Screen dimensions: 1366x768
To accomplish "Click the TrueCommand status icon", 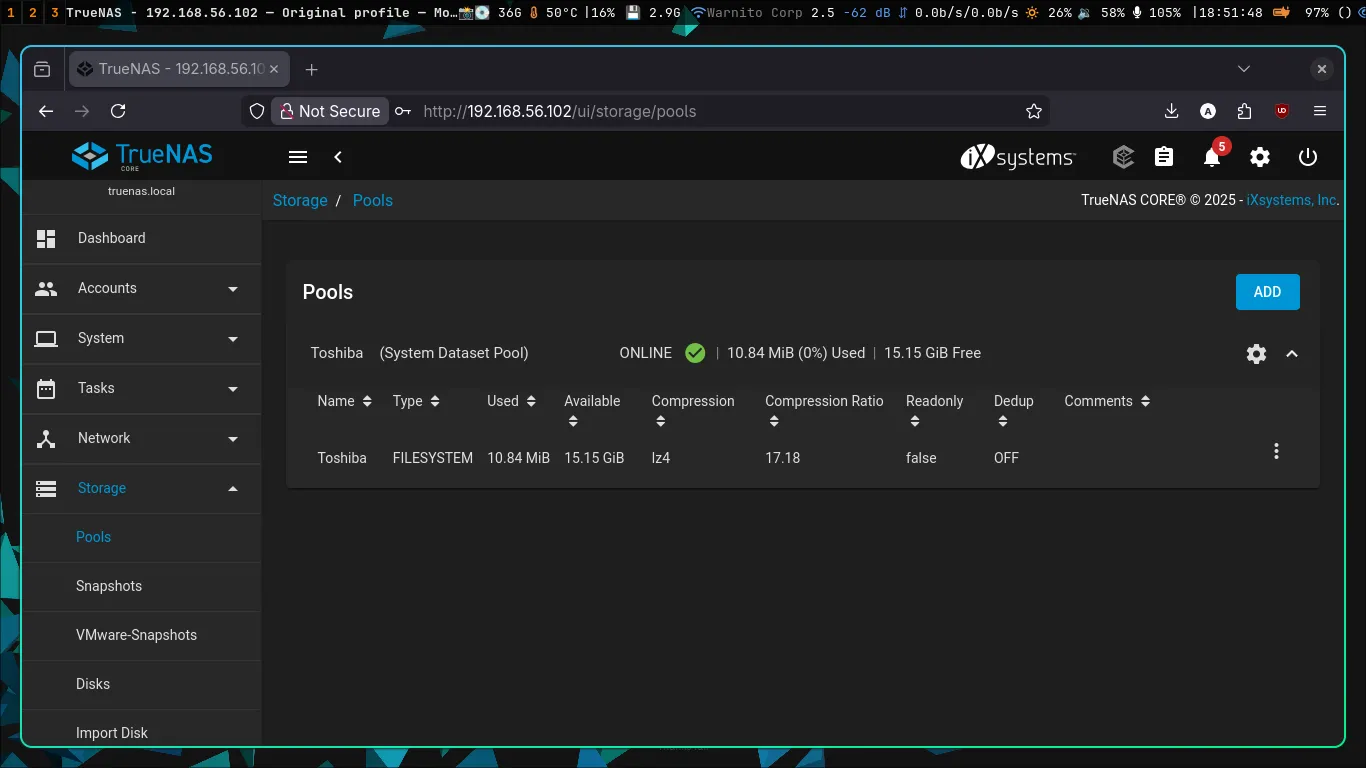I will coord(1123,157).
